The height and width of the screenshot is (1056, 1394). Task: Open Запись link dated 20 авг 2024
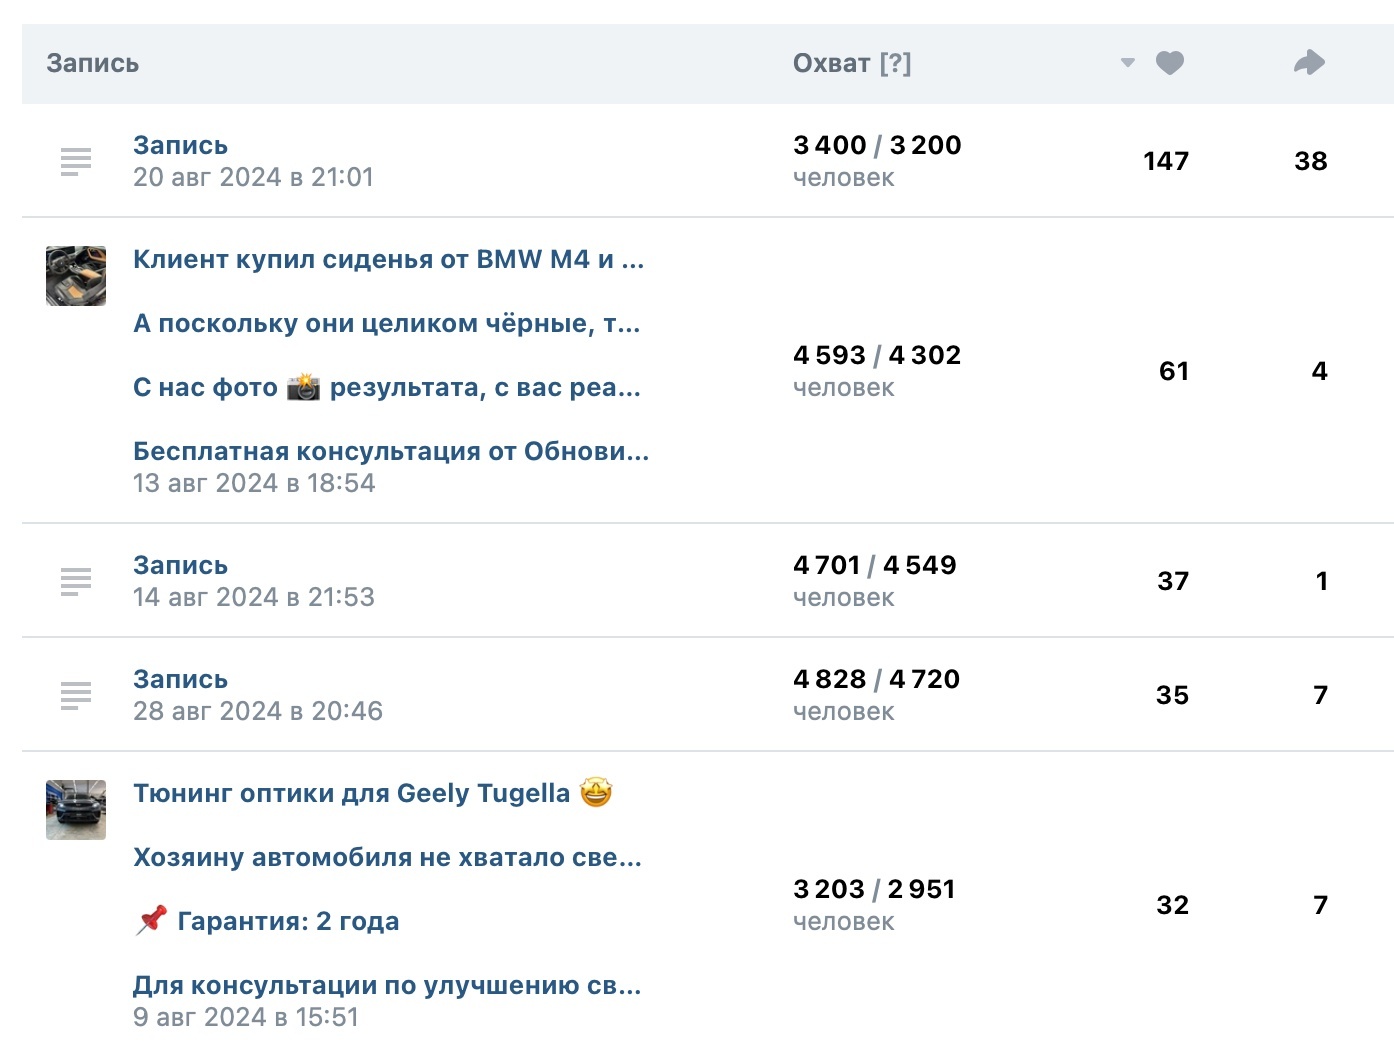coord(181,145)
